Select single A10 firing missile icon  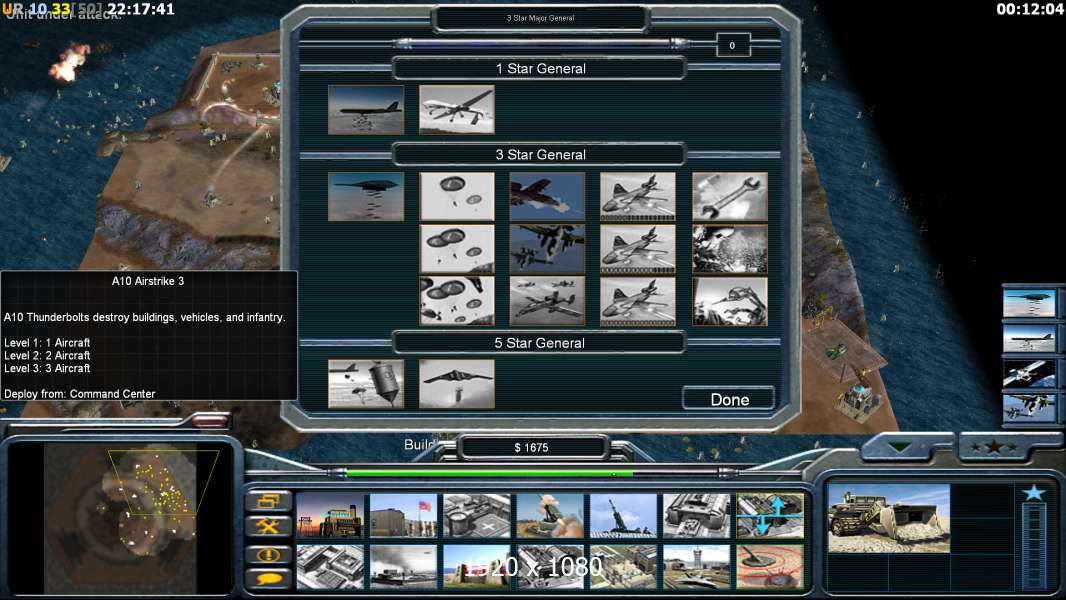coord(547,196)
